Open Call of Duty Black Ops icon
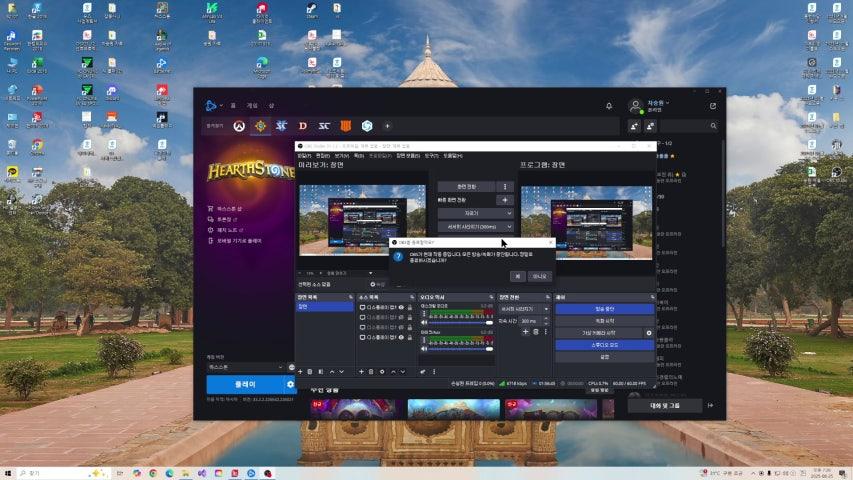 pos(345,126)
